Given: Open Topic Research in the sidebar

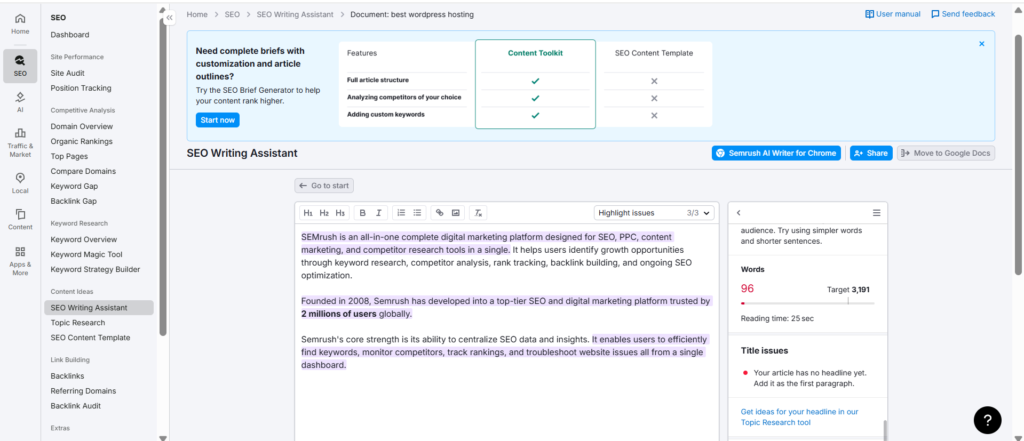Looking at the screenshot, I should pyautogui.click(x=78, y=323).
